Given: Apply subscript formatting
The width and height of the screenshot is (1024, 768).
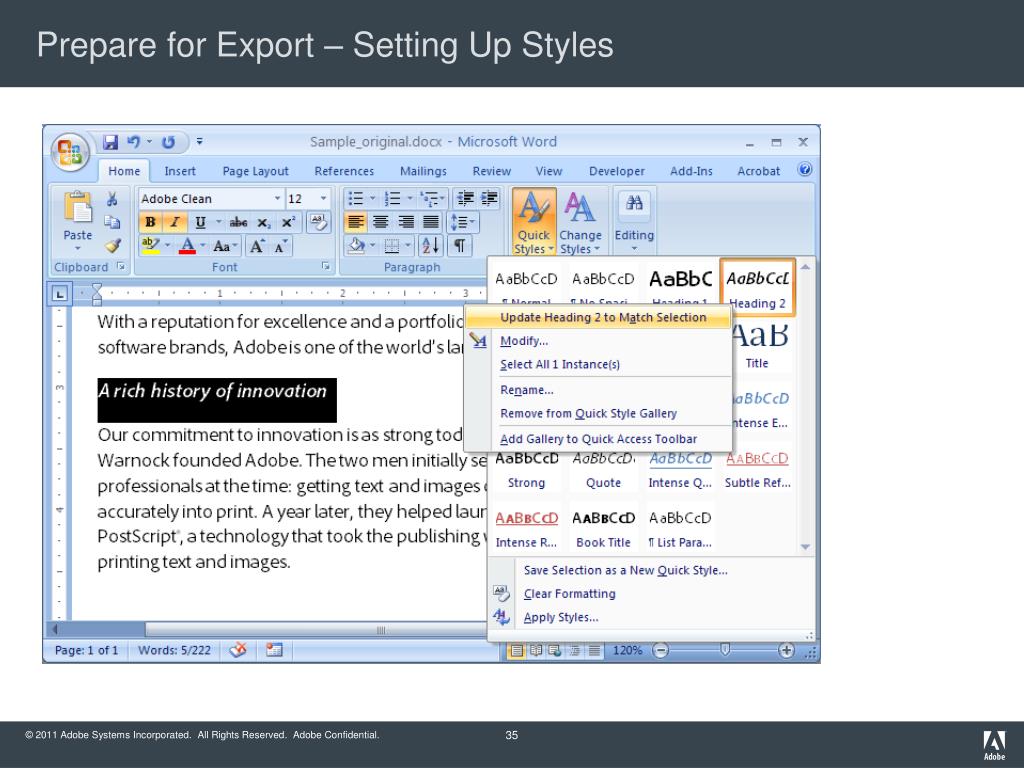Looking at the screenshot, I should pos(263,223).
